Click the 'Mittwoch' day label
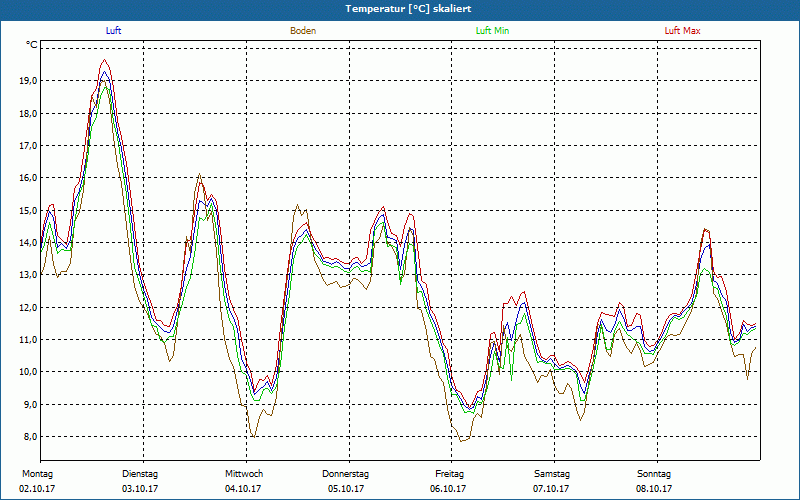The image size is (800, 500). point(244,474)
